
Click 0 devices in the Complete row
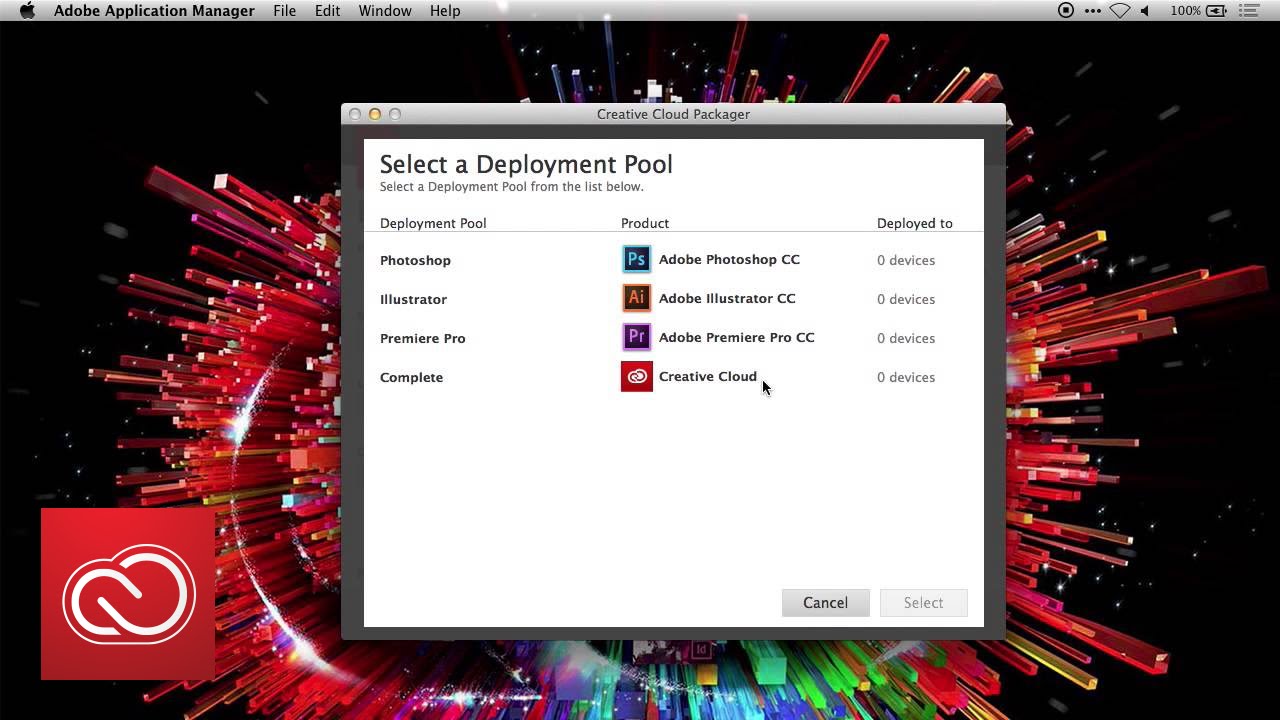click(906, 377)
